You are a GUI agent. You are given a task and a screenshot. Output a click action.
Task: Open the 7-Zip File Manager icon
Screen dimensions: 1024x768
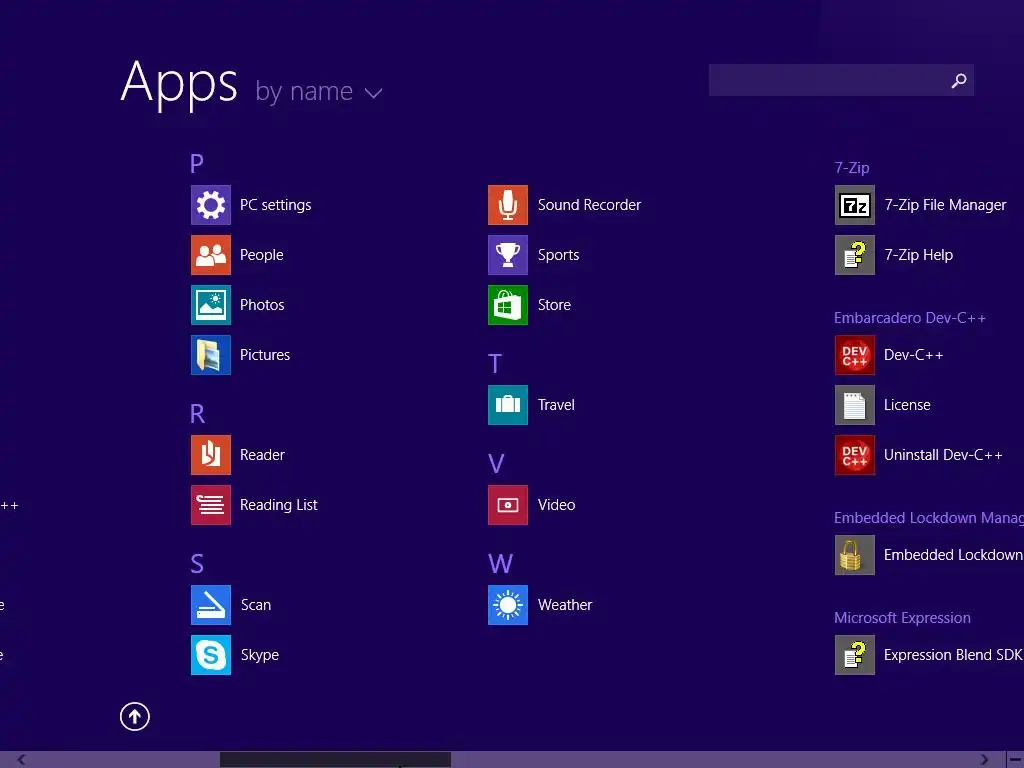tap(854, 205)
